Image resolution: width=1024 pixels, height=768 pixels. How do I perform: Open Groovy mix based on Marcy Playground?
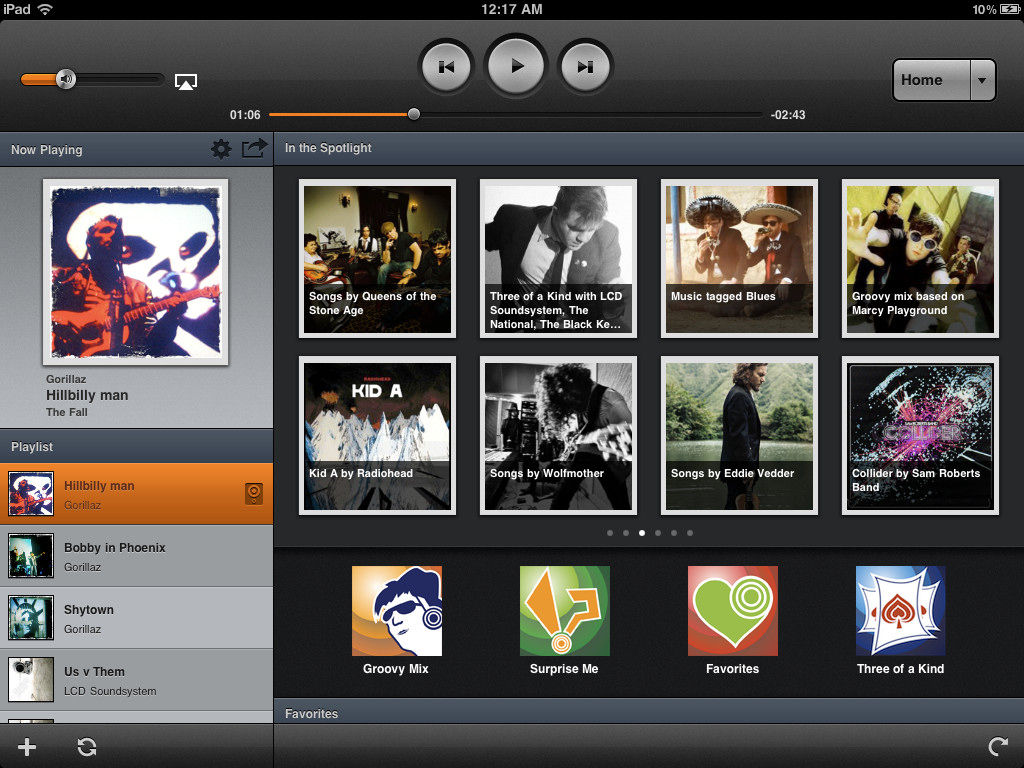coord(920,259)
